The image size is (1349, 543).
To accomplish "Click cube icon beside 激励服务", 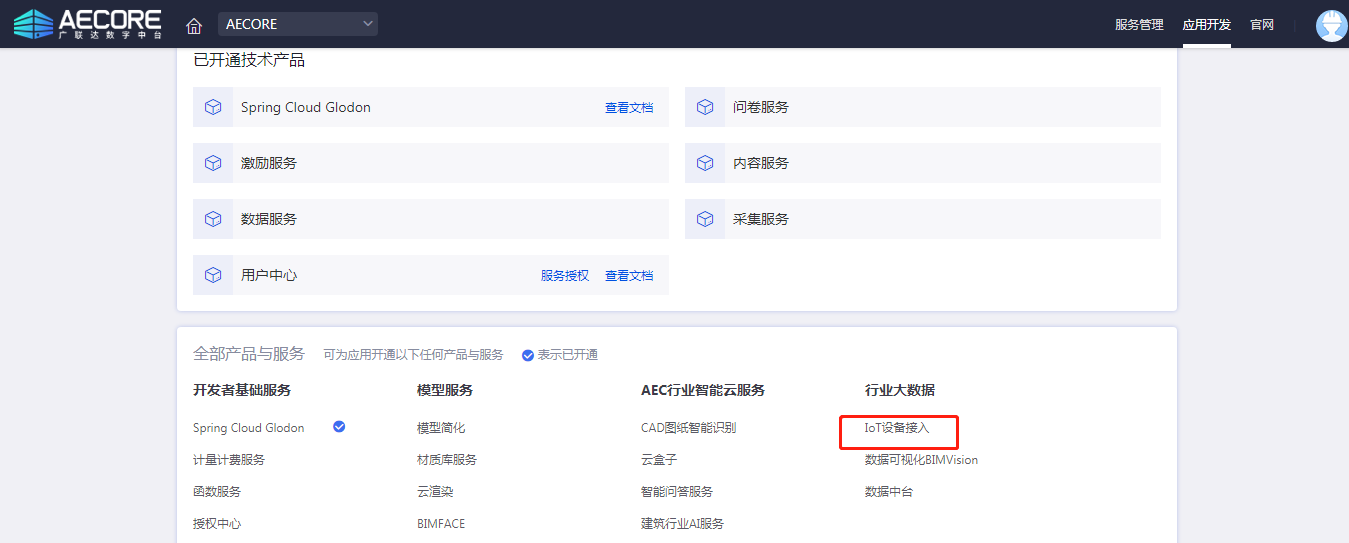I will click(213, 163).
